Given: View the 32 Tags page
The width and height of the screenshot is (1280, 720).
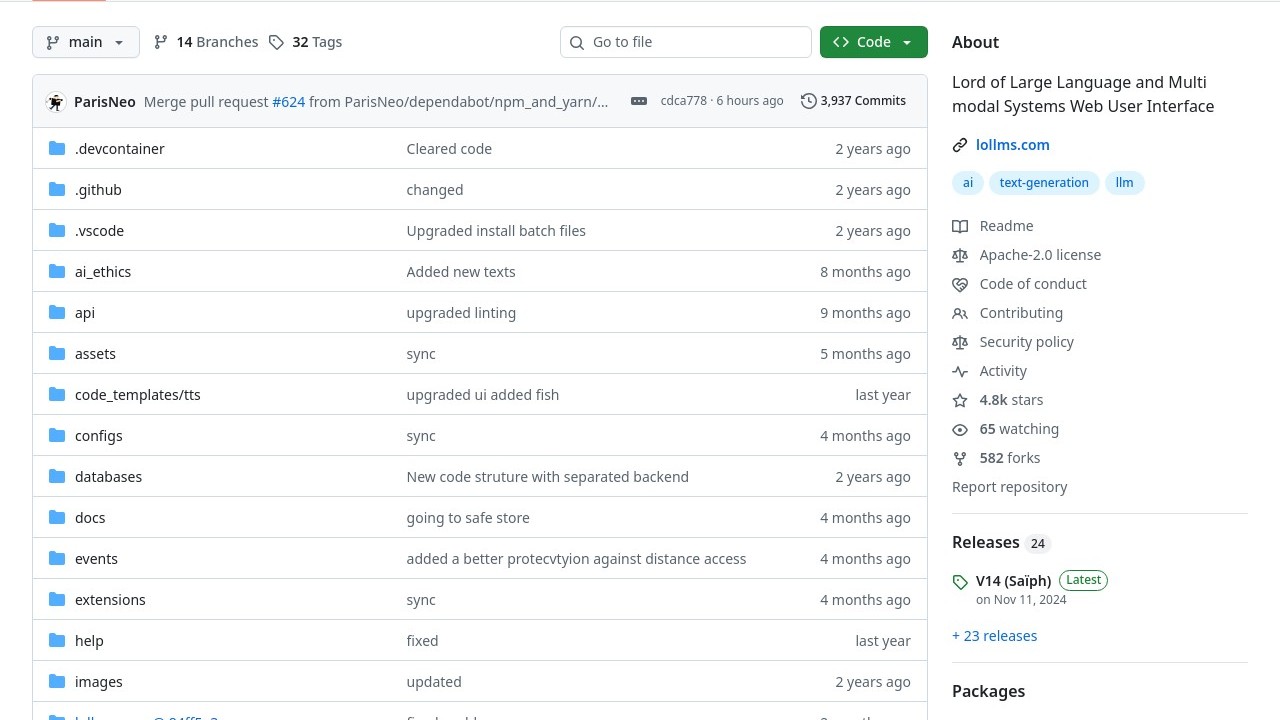Looking at the screenshot, I should (x=306, y=42).
